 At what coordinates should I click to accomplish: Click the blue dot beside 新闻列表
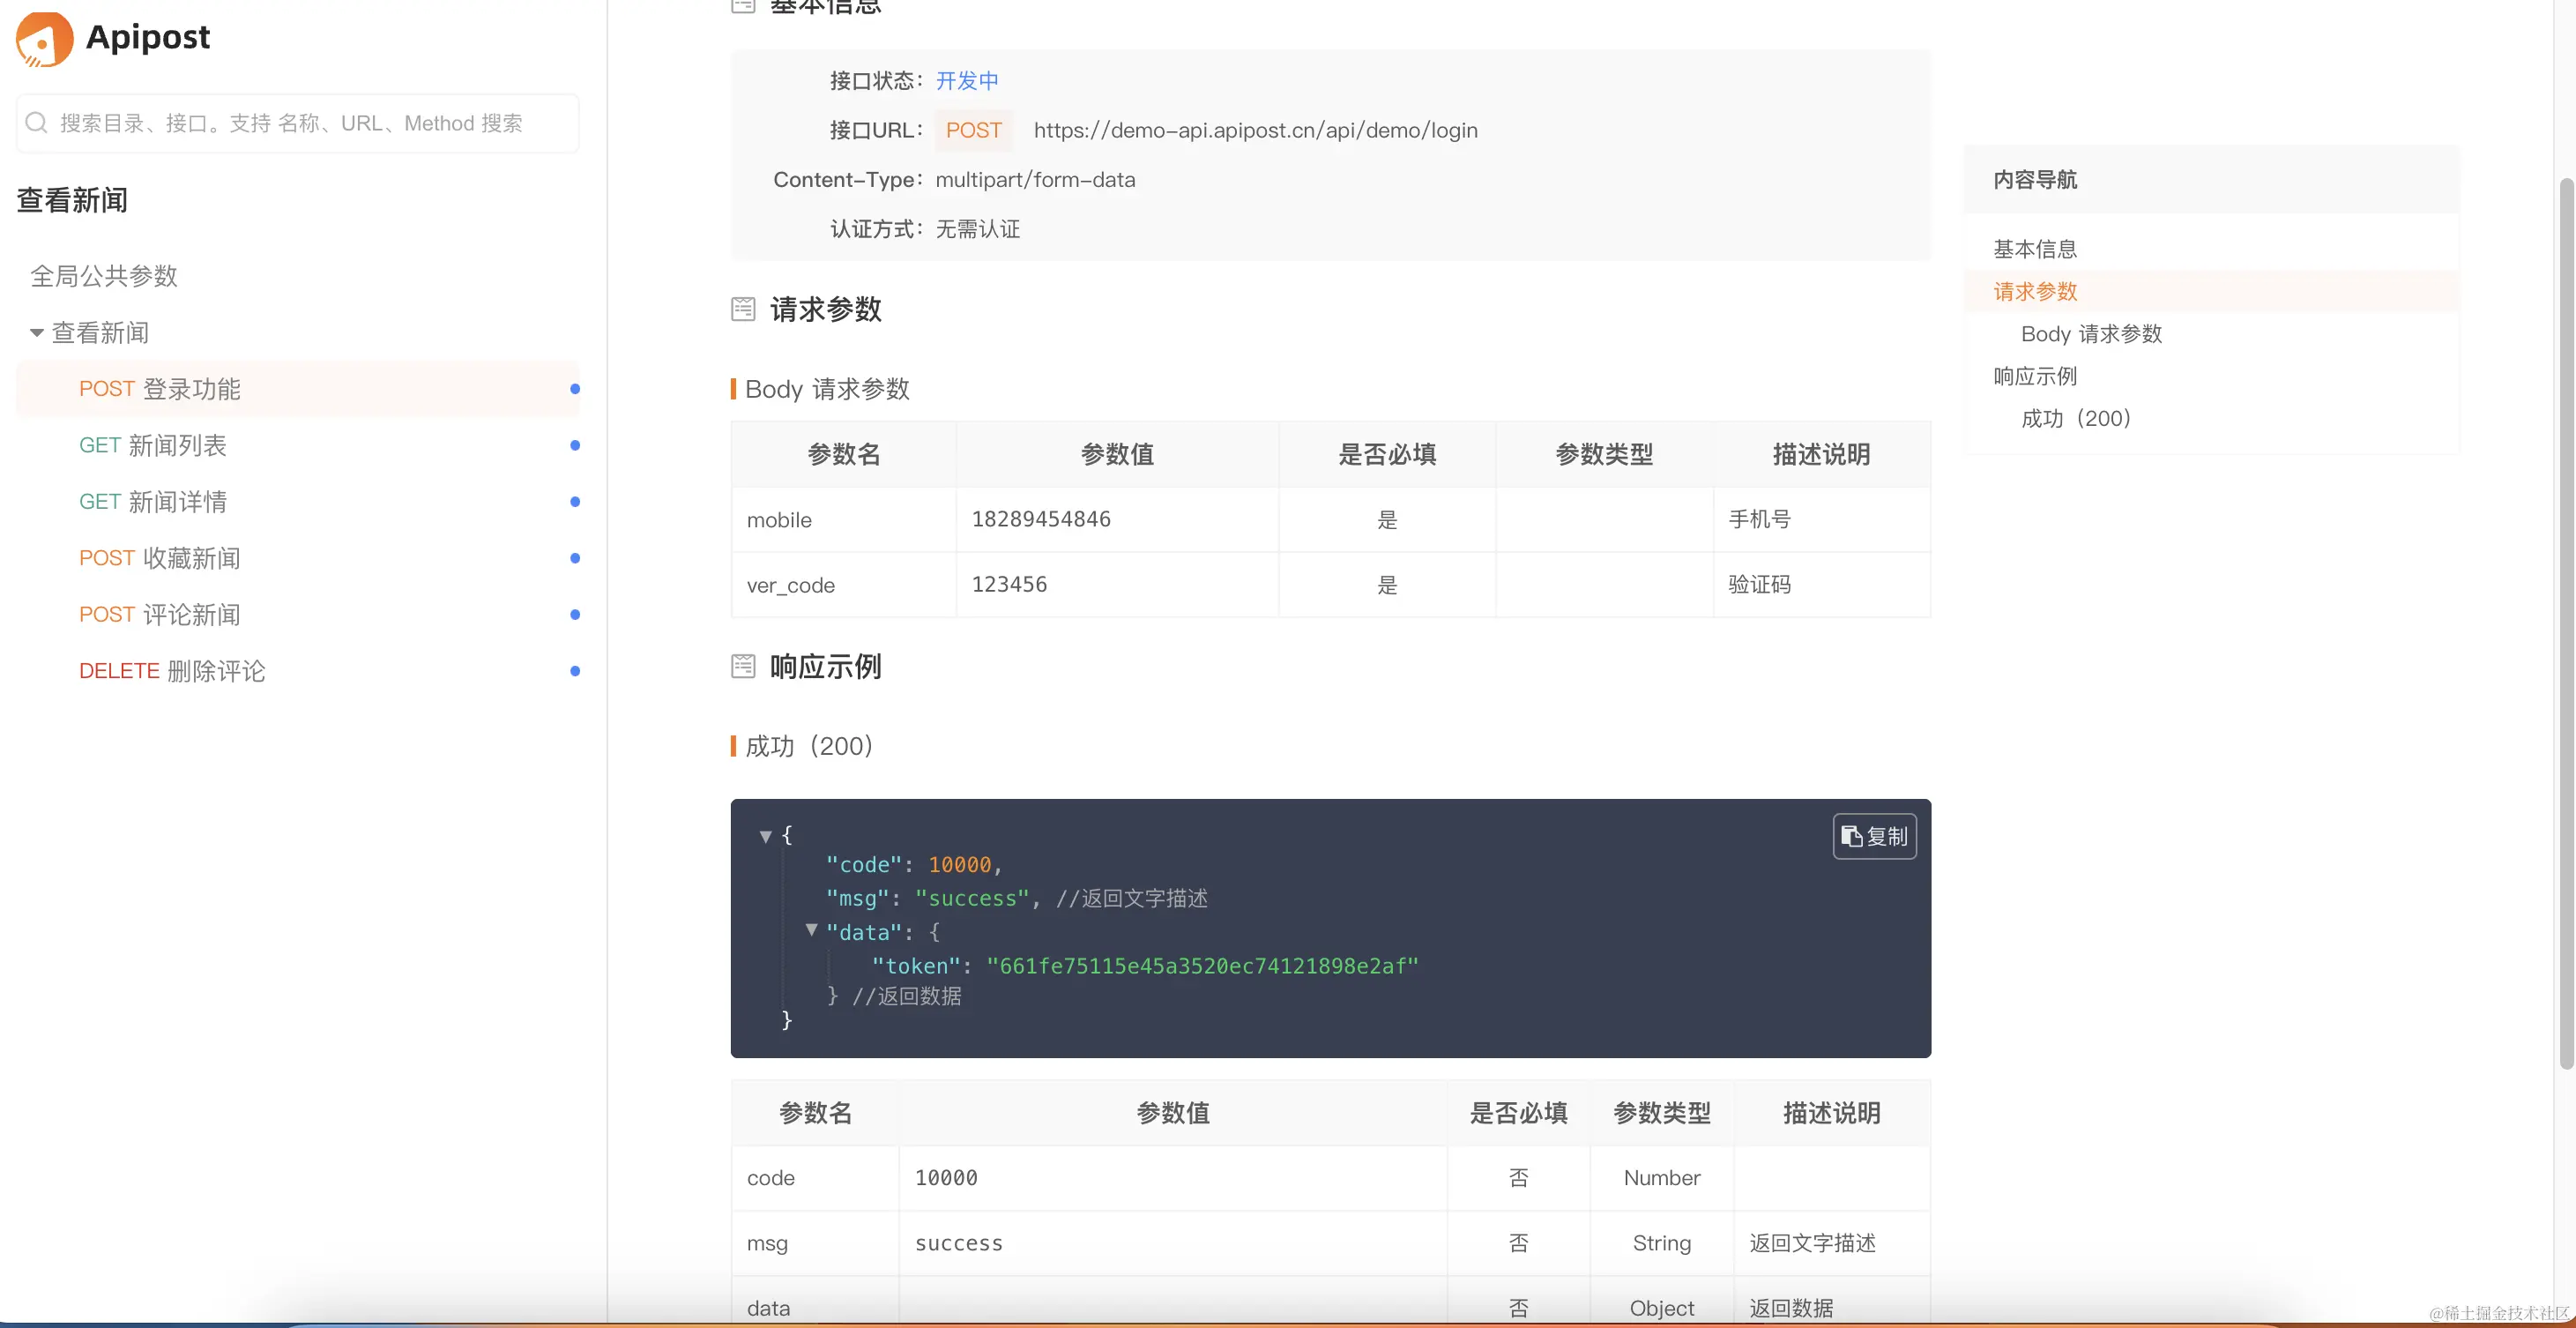point(575,445)
